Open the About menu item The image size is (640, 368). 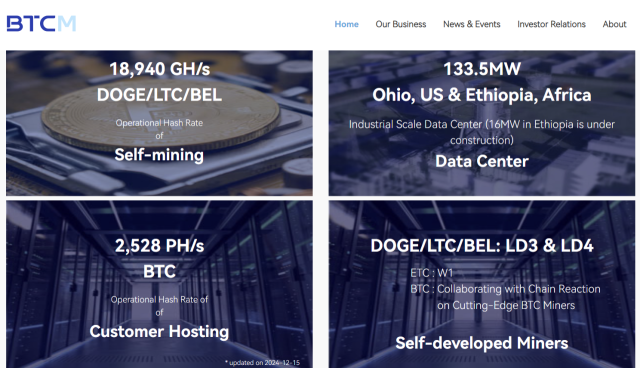point(614,24)
